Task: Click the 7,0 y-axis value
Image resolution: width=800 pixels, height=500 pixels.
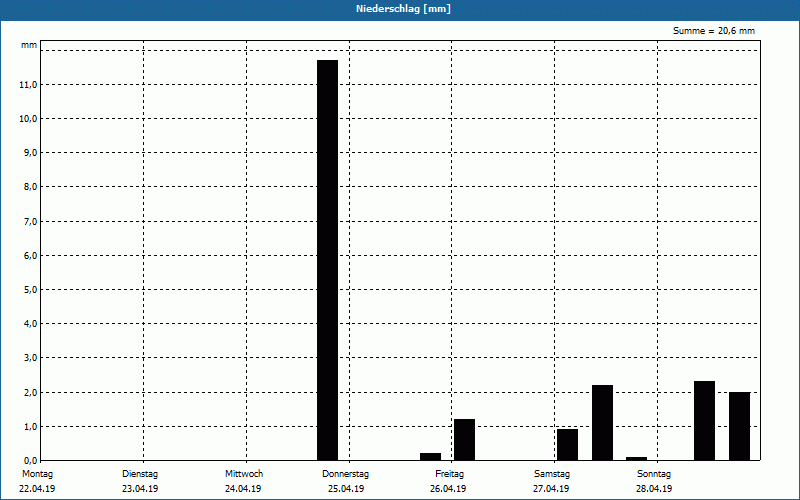Action: click(30, 221)
